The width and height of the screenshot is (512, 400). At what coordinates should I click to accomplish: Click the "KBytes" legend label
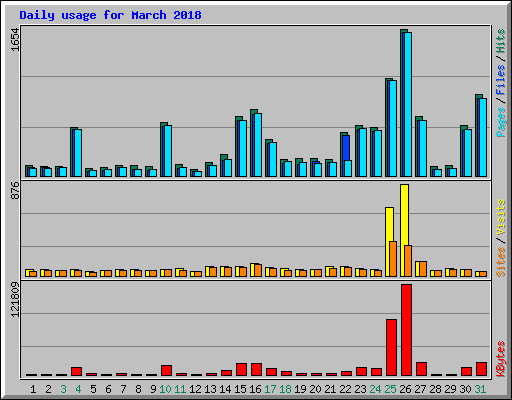[x=501, y=359]
